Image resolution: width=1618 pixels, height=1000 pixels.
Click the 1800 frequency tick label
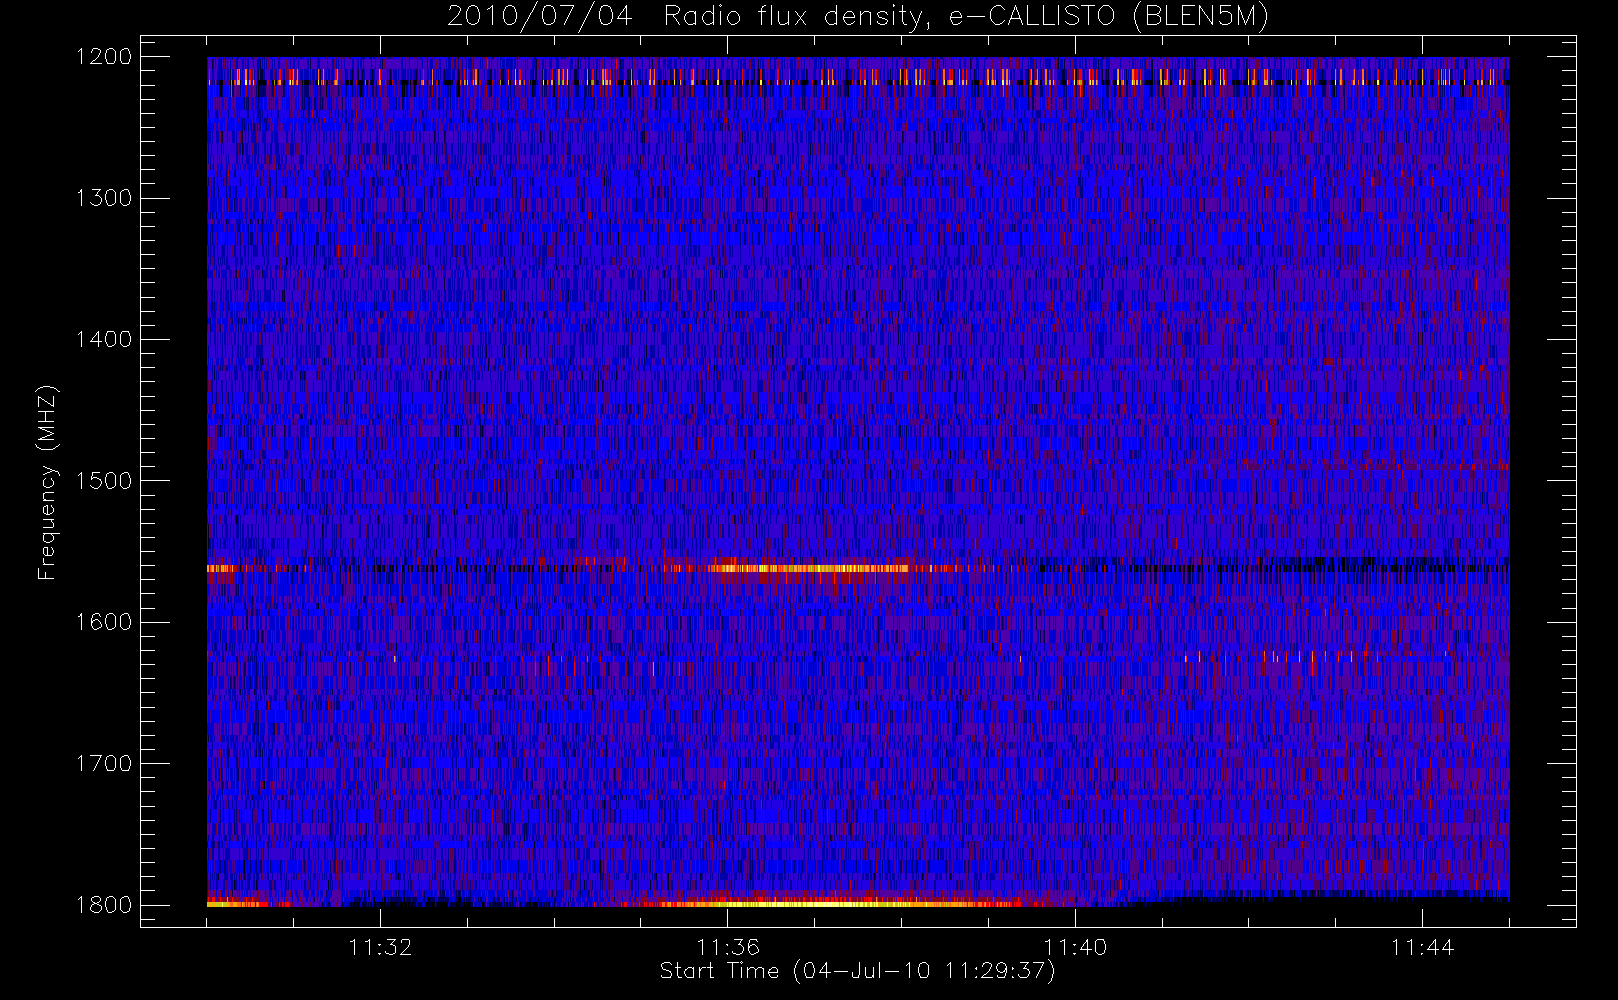coord(104,905)
